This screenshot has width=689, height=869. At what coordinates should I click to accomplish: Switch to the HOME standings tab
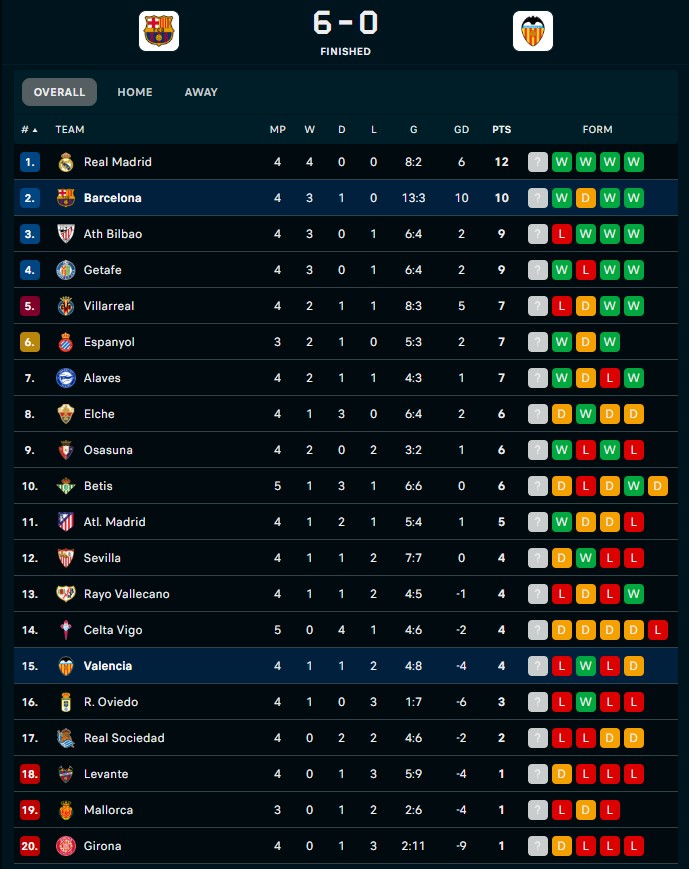point(135,92)
